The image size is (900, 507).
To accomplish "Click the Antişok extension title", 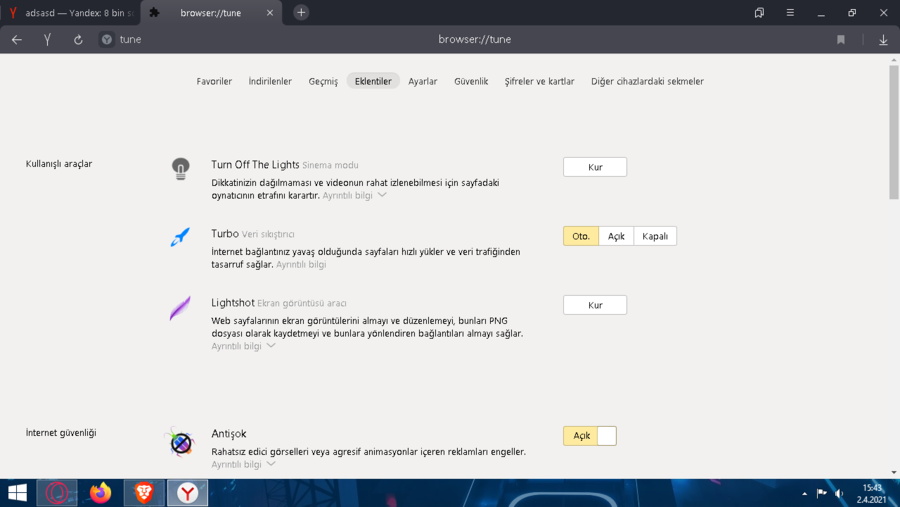I will pos(228,434).
